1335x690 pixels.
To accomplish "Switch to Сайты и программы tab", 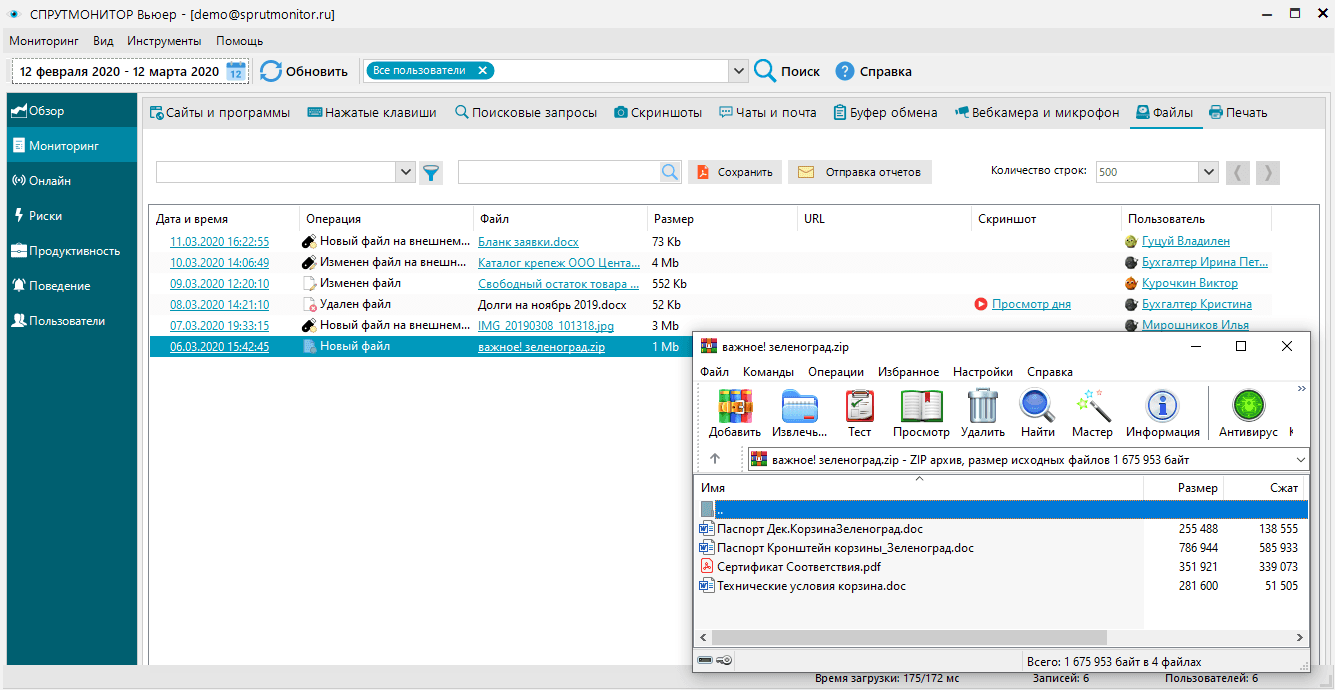I will [220, 113].
